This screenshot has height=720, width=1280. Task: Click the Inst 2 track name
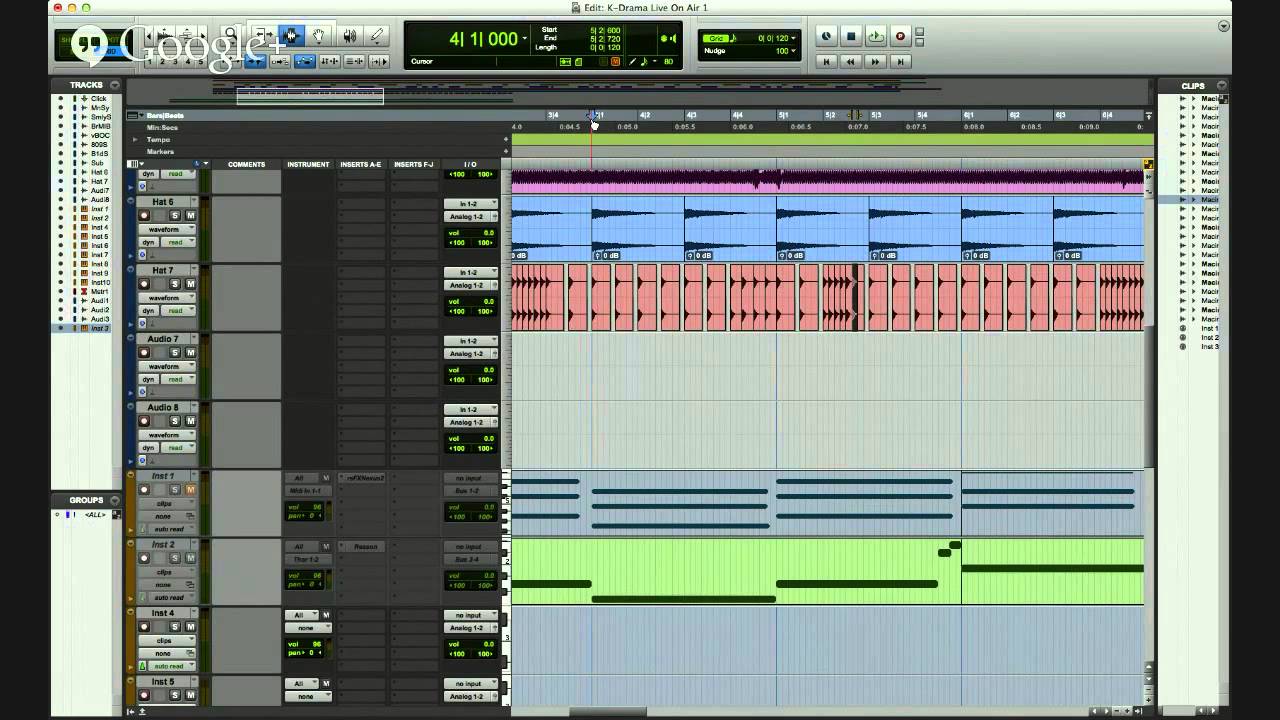coord(163,545)
